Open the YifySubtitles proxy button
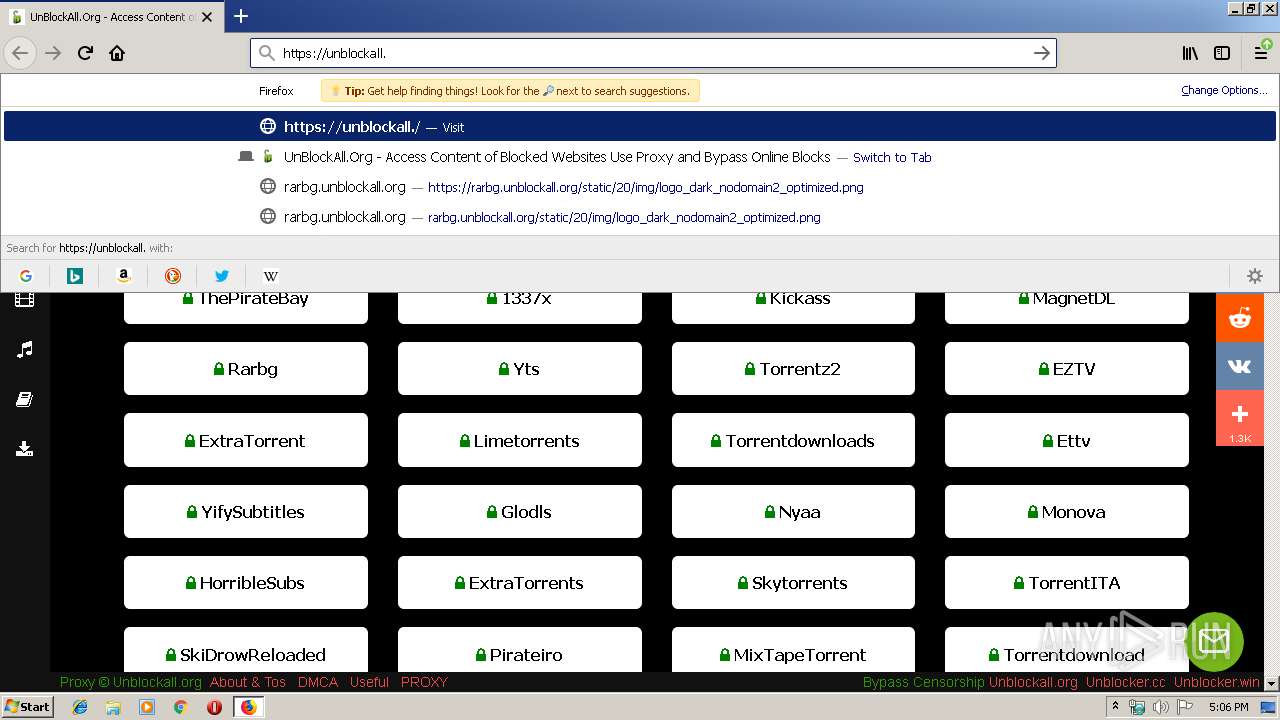 pos(246,511)
